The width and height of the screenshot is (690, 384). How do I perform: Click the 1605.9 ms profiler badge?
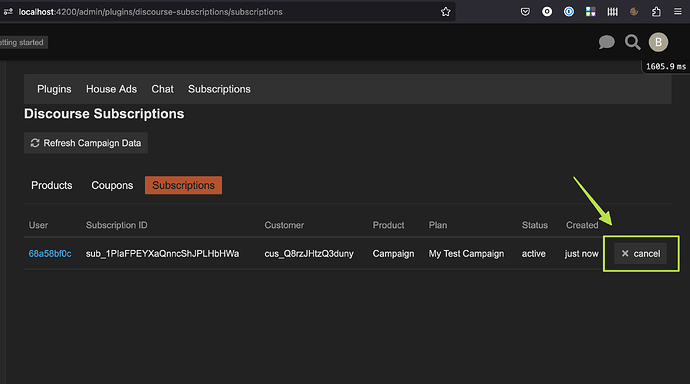point(666,66)
